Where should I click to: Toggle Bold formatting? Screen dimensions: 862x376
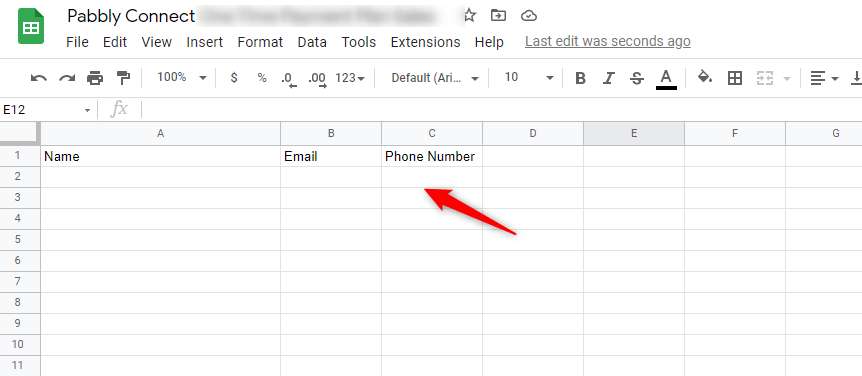tap(580, 78)
